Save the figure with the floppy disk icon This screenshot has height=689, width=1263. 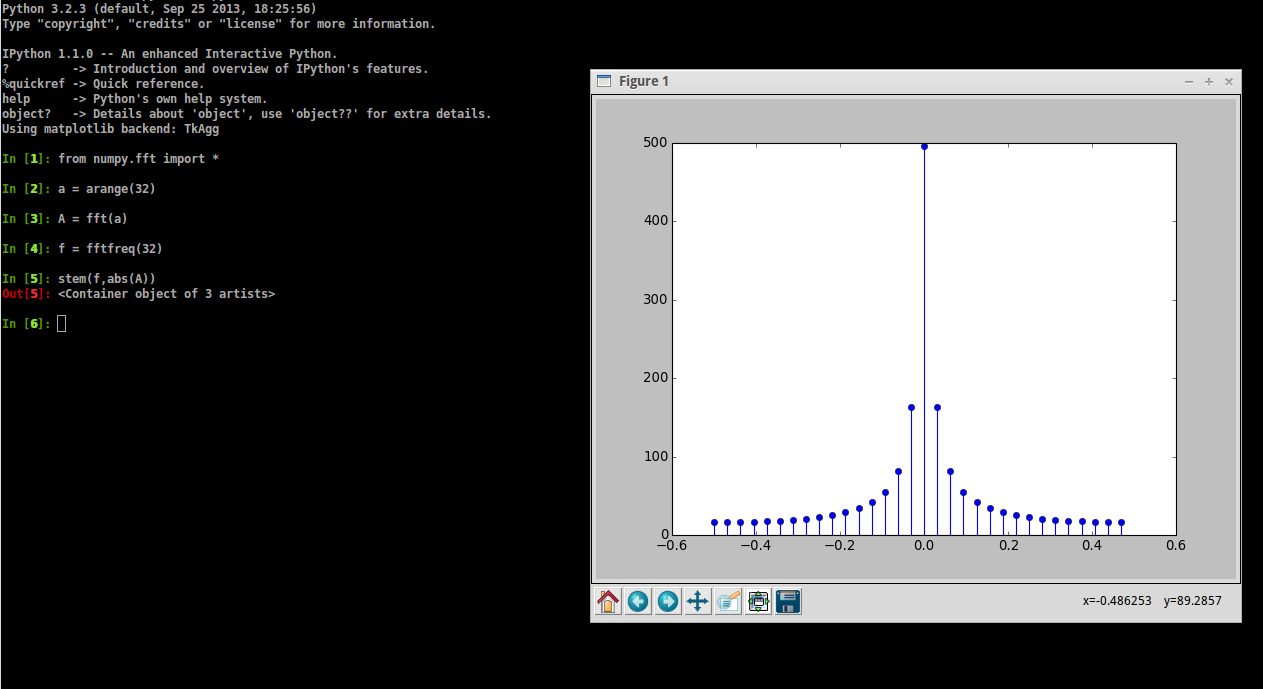[x=788, y=601]
